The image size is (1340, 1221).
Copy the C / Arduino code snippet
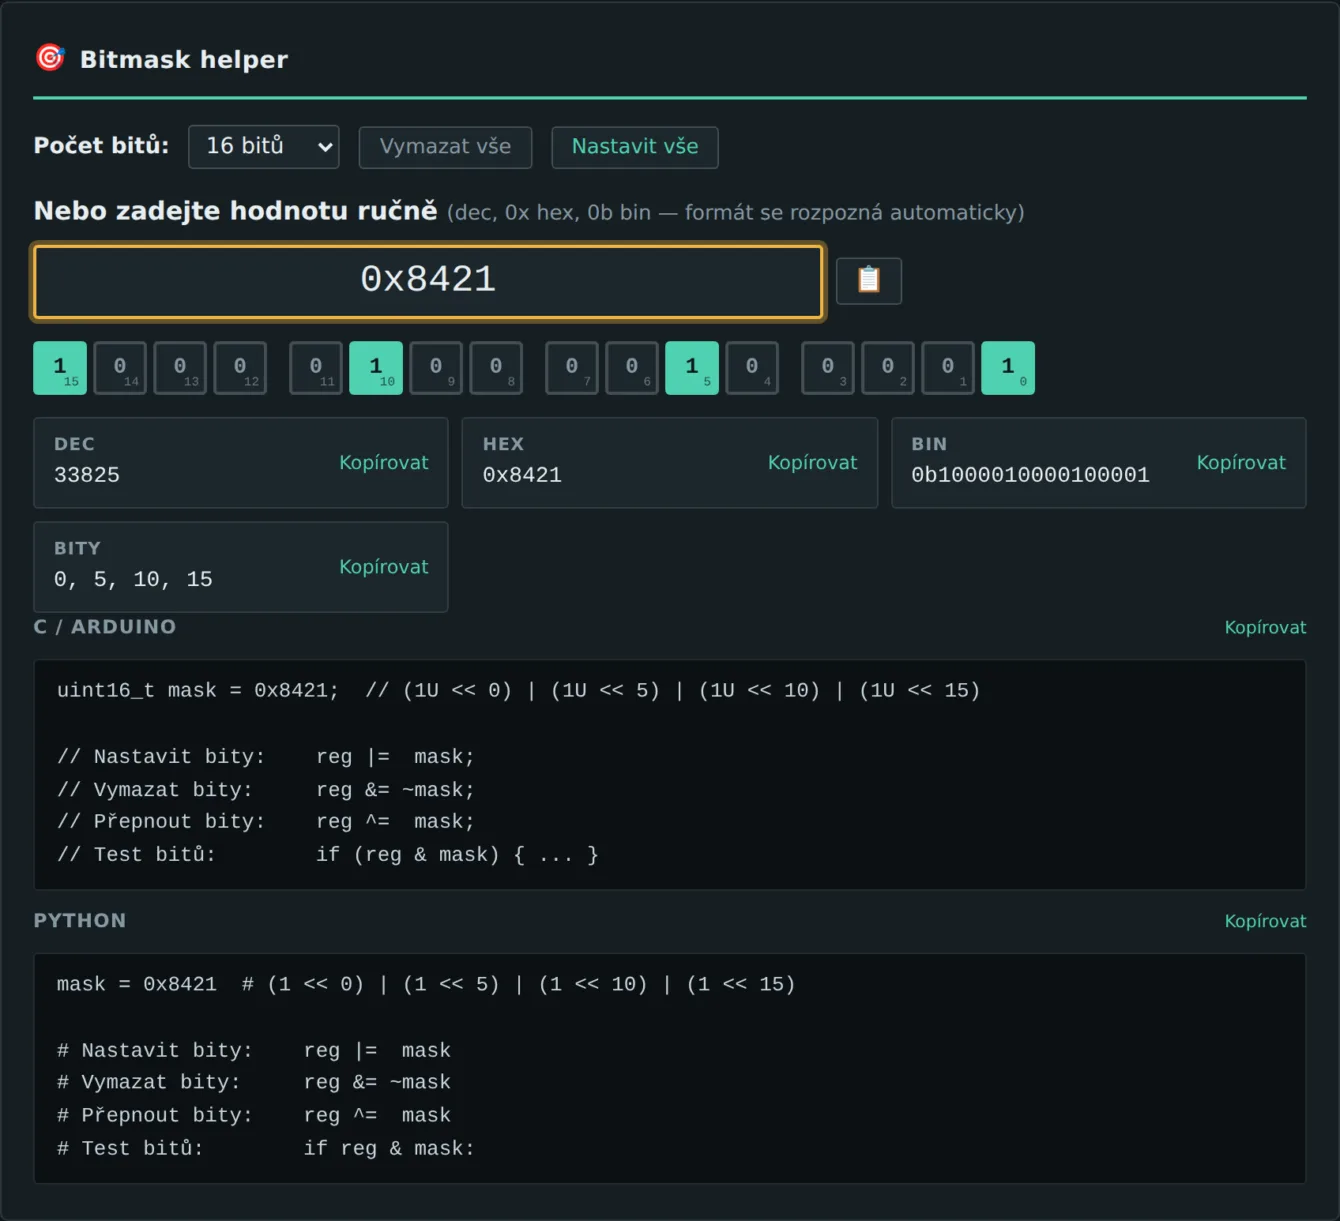click(1265, 627)
